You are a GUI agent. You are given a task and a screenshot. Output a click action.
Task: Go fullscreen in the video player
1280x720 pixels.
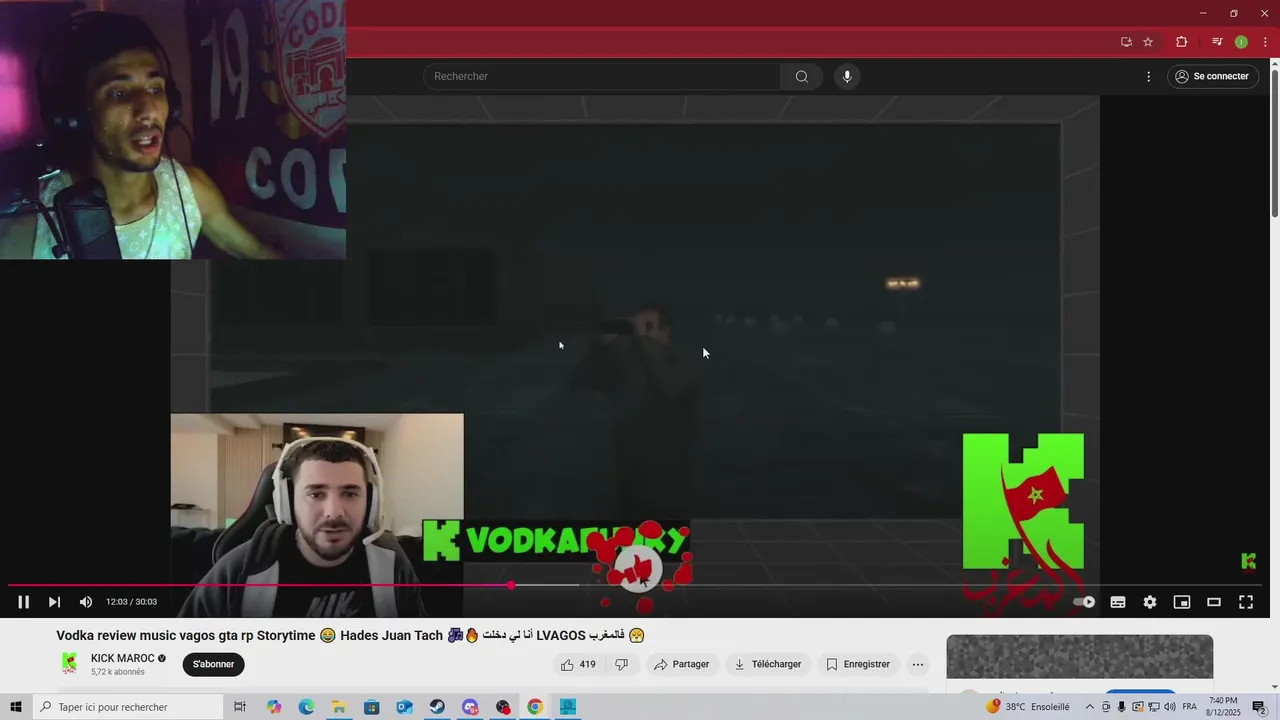click(x=1246, y=602)
